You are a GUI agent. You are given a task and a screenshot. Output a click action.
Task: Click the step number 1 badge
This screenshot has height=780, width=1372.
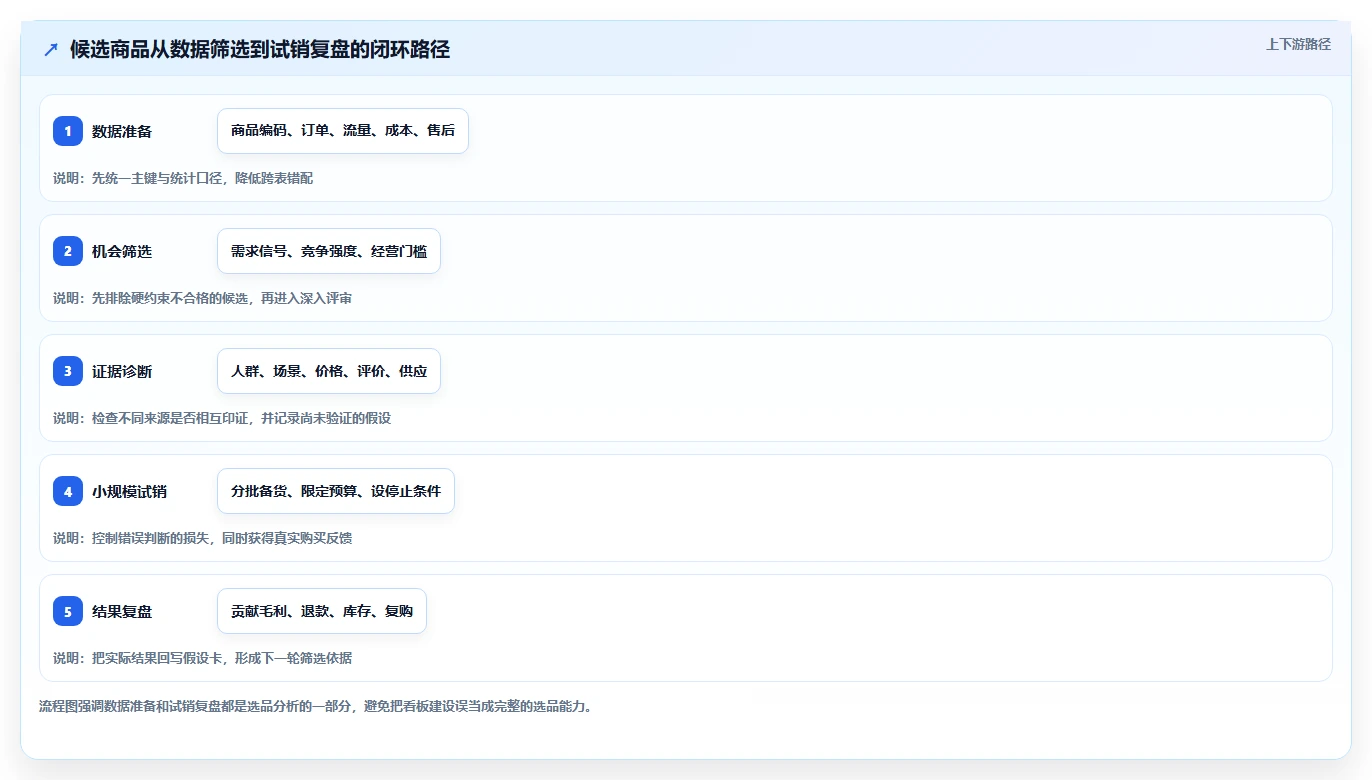[x=68, y=131]
